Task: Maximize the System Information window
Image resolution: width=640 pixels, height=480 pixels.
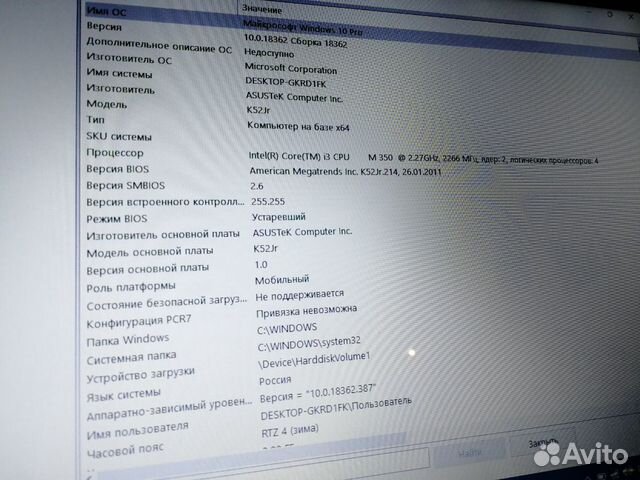Action: click(610, 15)
